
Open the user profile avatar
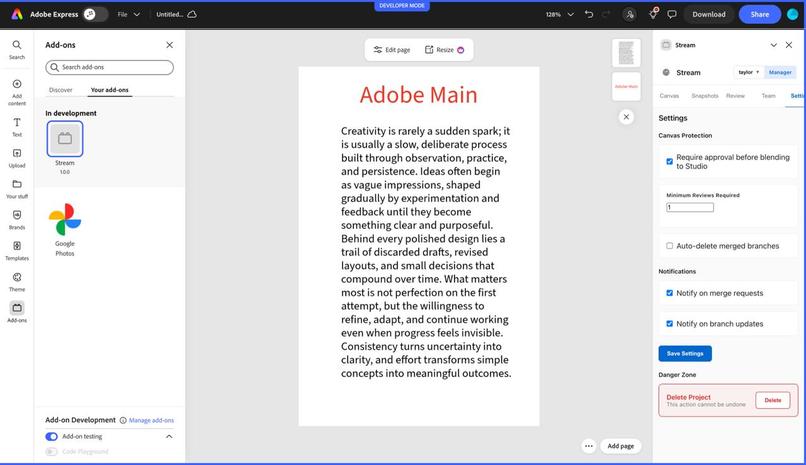tap(793, 14)
